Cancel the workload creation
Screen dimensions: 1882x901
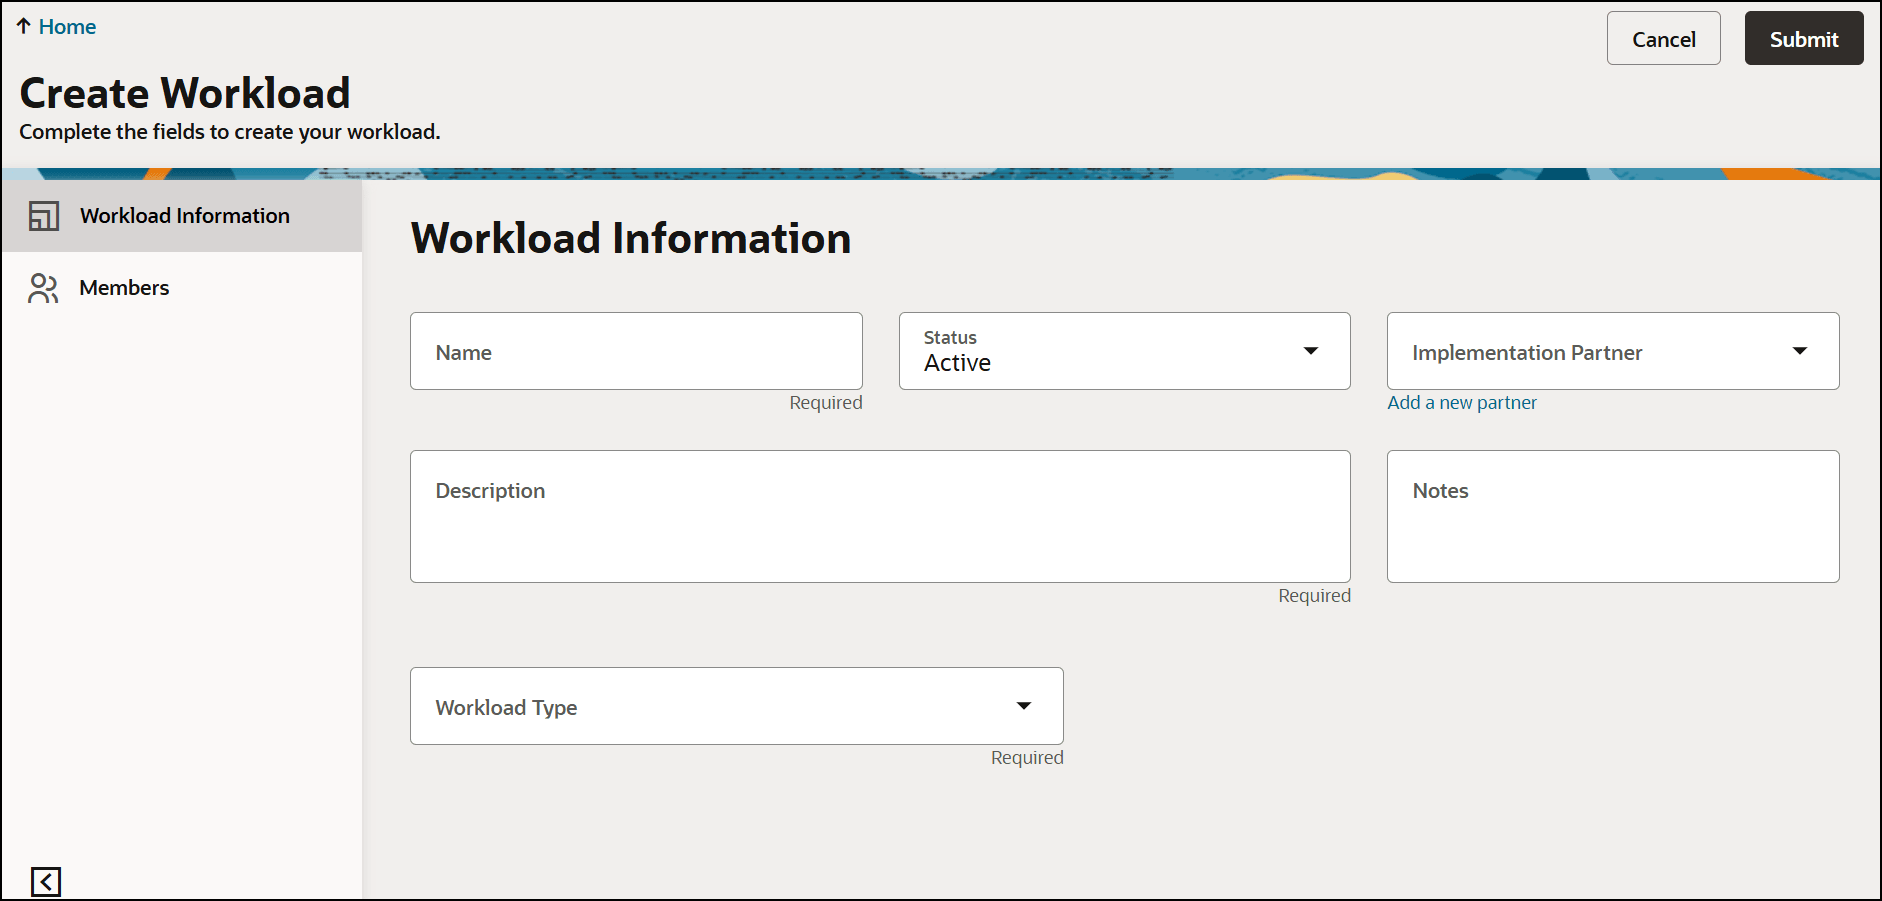[1663, 38]
